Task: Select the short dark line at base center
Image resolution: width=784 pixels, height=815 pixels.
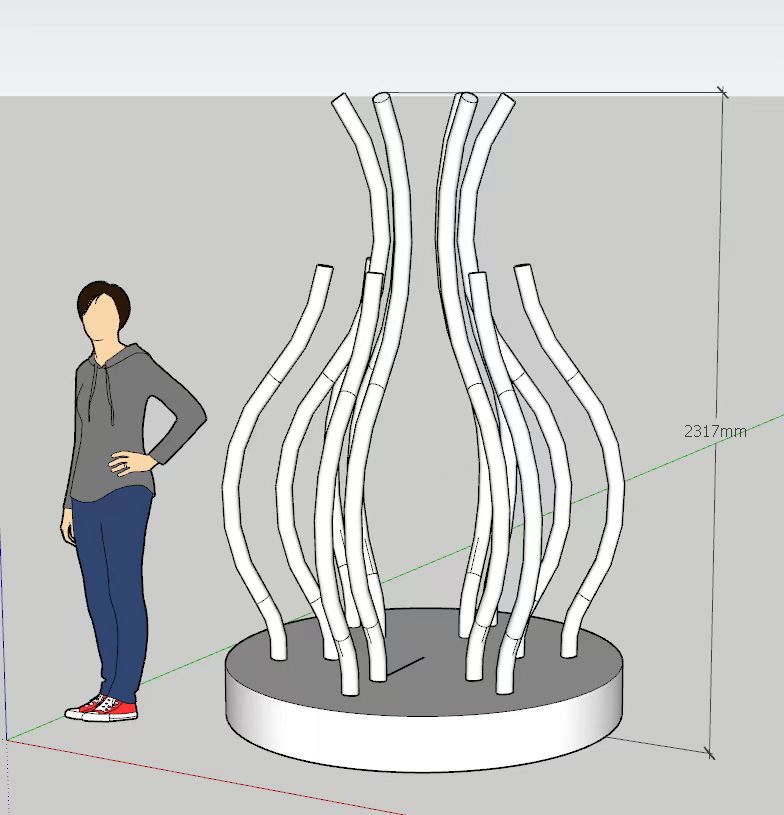Action: pos(407,665)
